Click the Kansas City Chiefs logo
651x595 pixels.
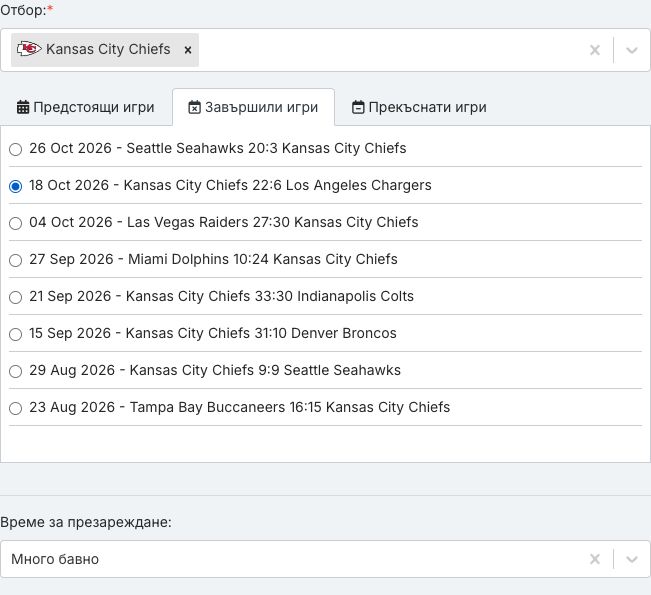[x=29, y=49]
